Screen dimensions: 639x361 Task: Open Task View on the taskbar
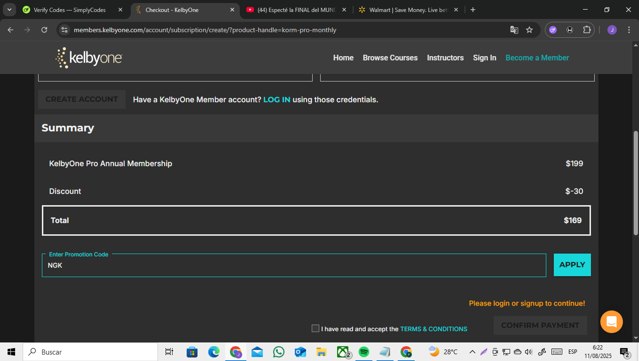[x=169, y=352]
